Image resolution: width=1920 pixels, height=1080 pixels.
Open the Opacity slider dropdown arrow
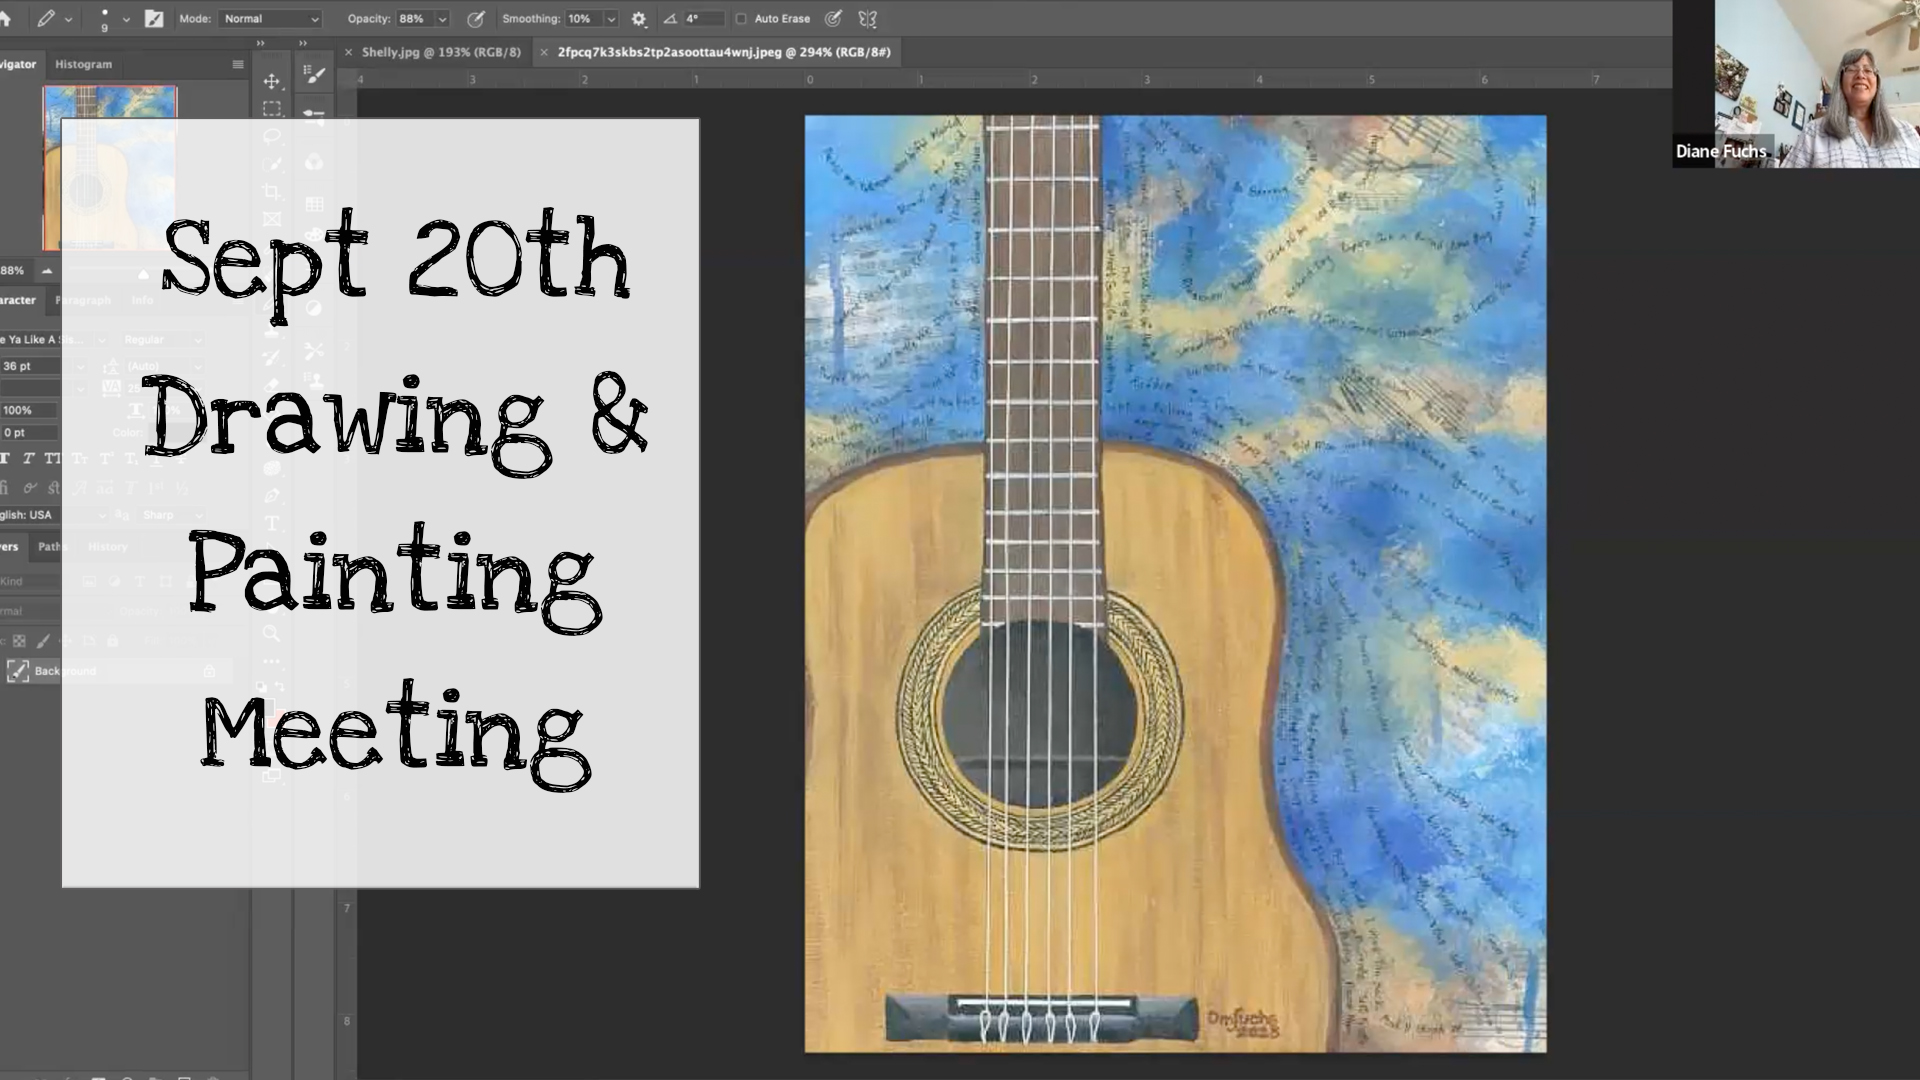pyautogui.click(x=443, y=19)
